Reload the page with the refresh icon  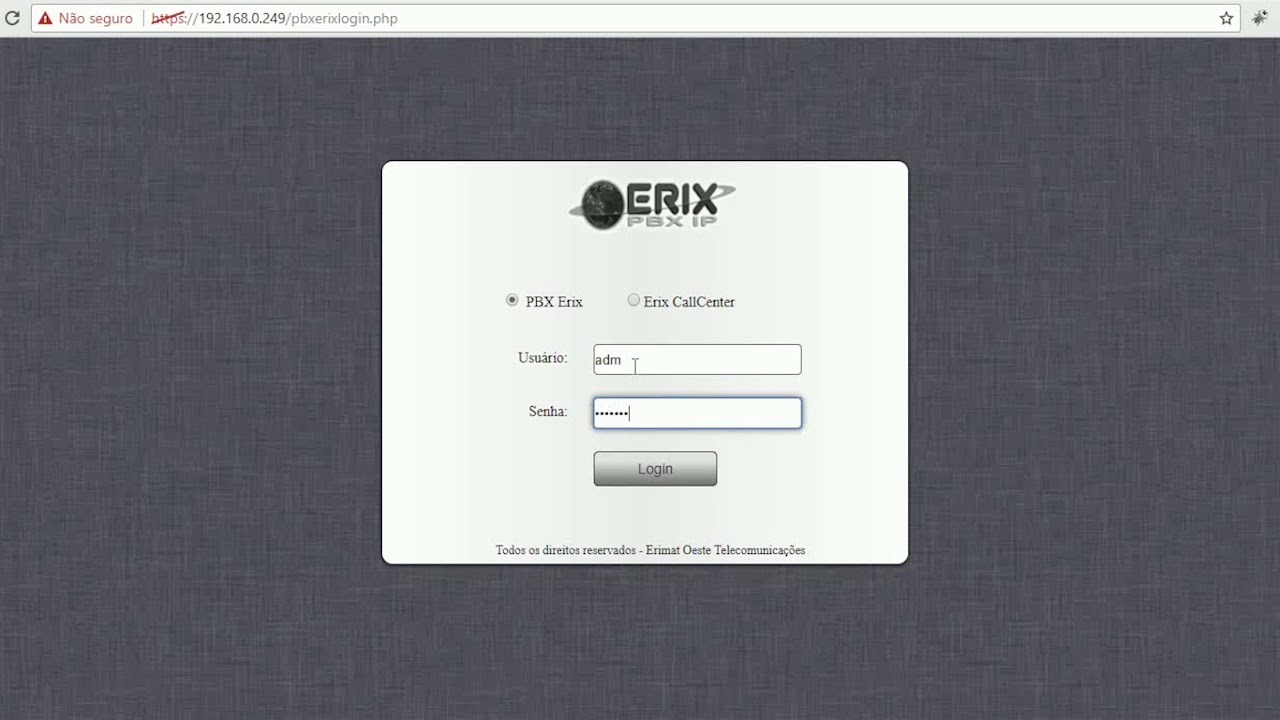pyautogui.click(x=12, y=18)
